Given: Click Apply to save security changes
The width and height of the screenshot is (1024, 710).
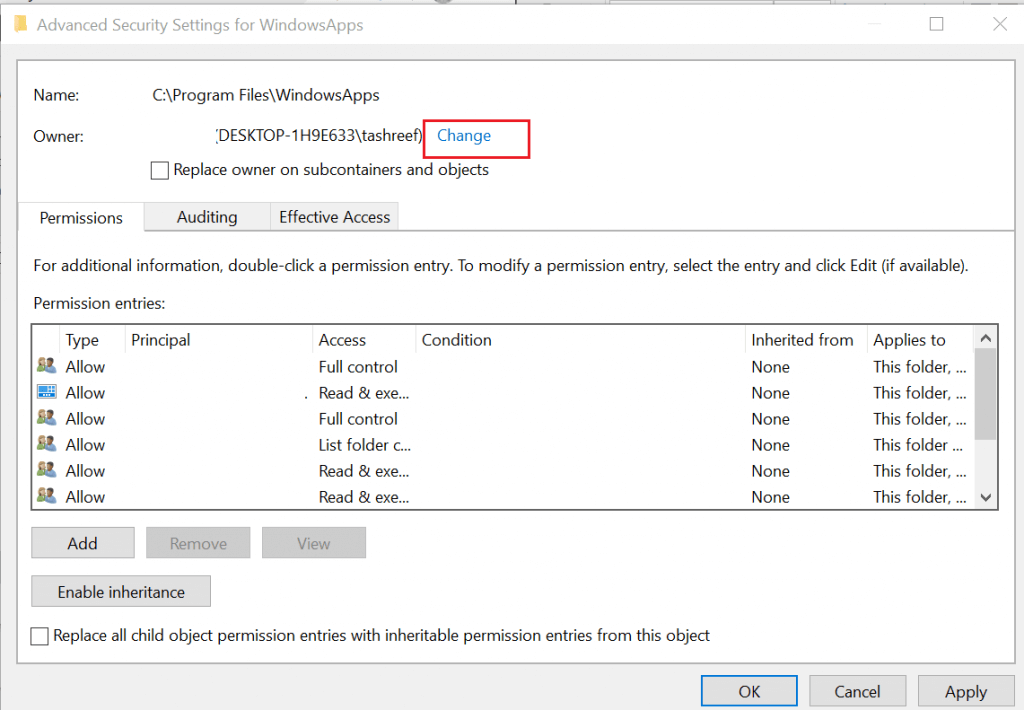Looking at the screenshot, I should (x=966, y=691).
